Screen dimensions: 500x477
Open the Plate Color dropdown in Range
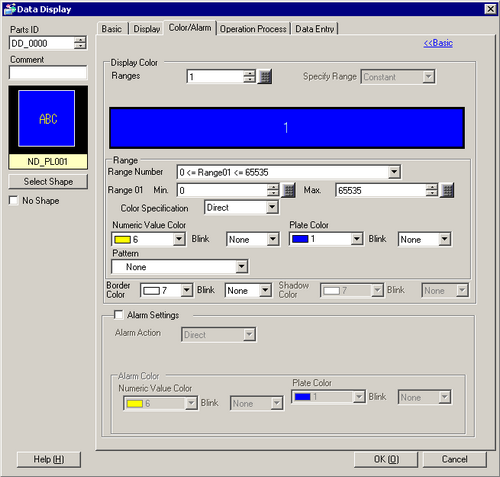pos(357,239)
